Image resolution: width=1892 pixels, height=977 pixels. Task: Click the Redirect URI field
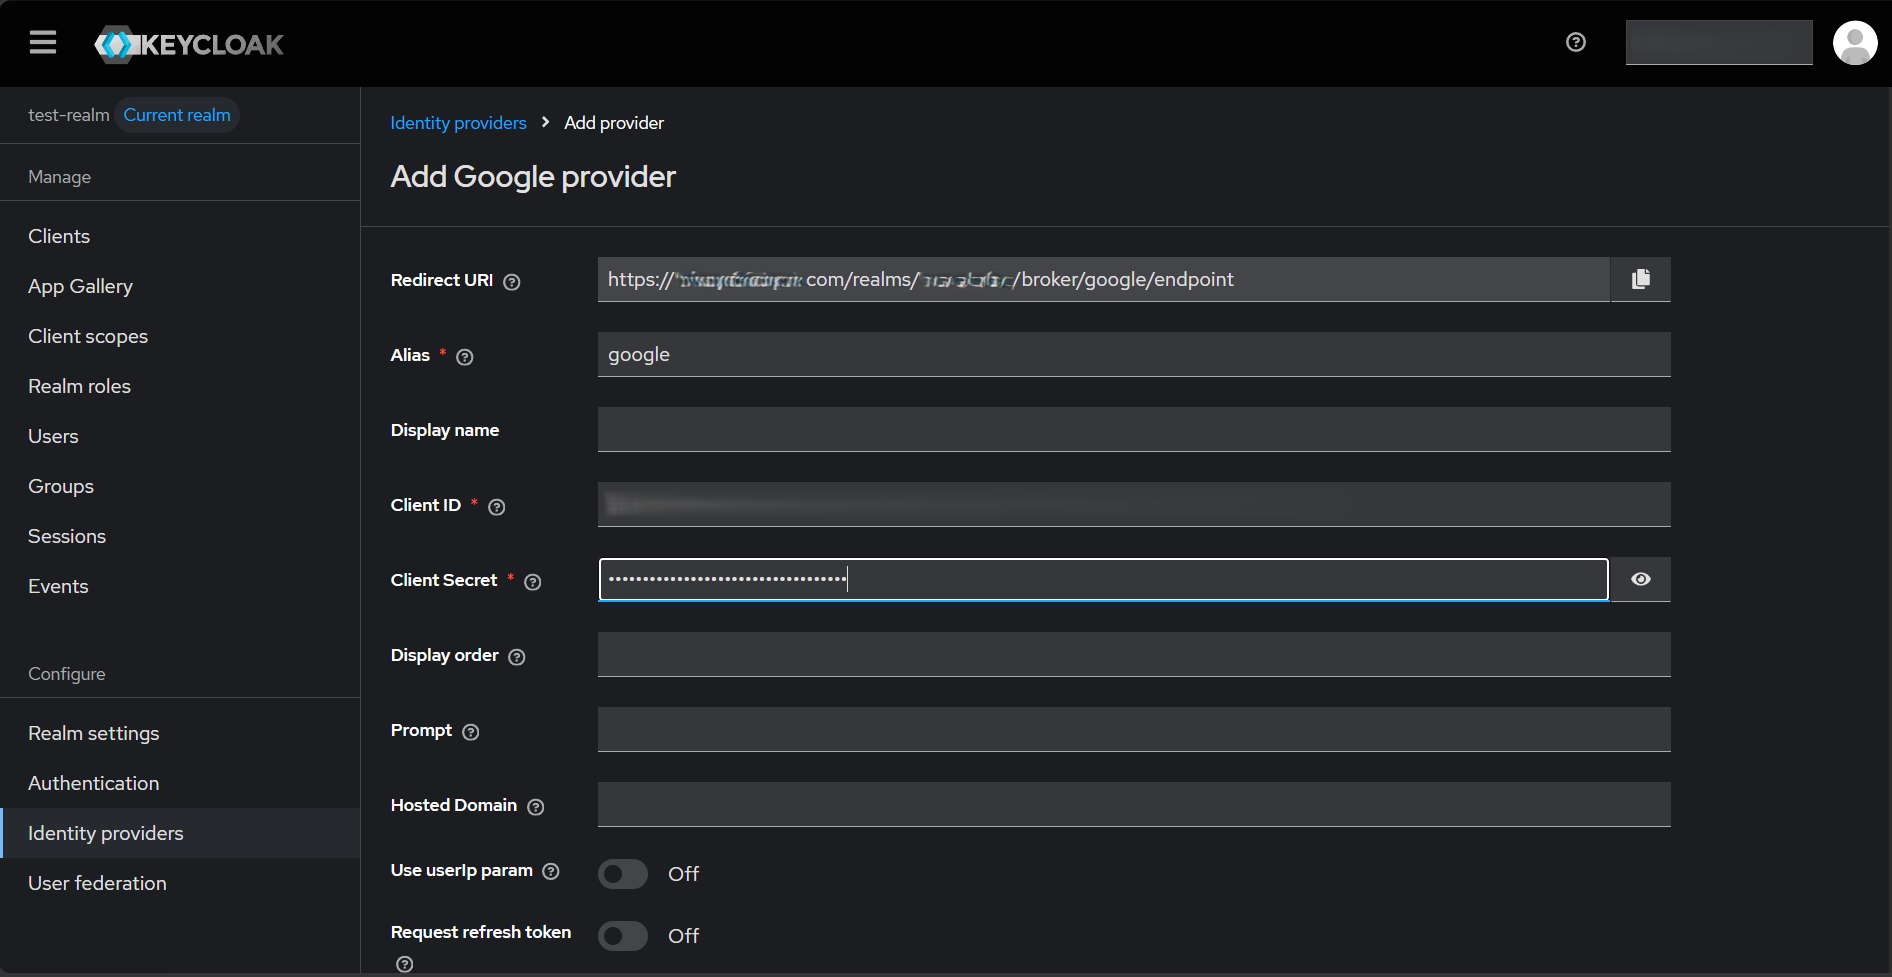1104,279
